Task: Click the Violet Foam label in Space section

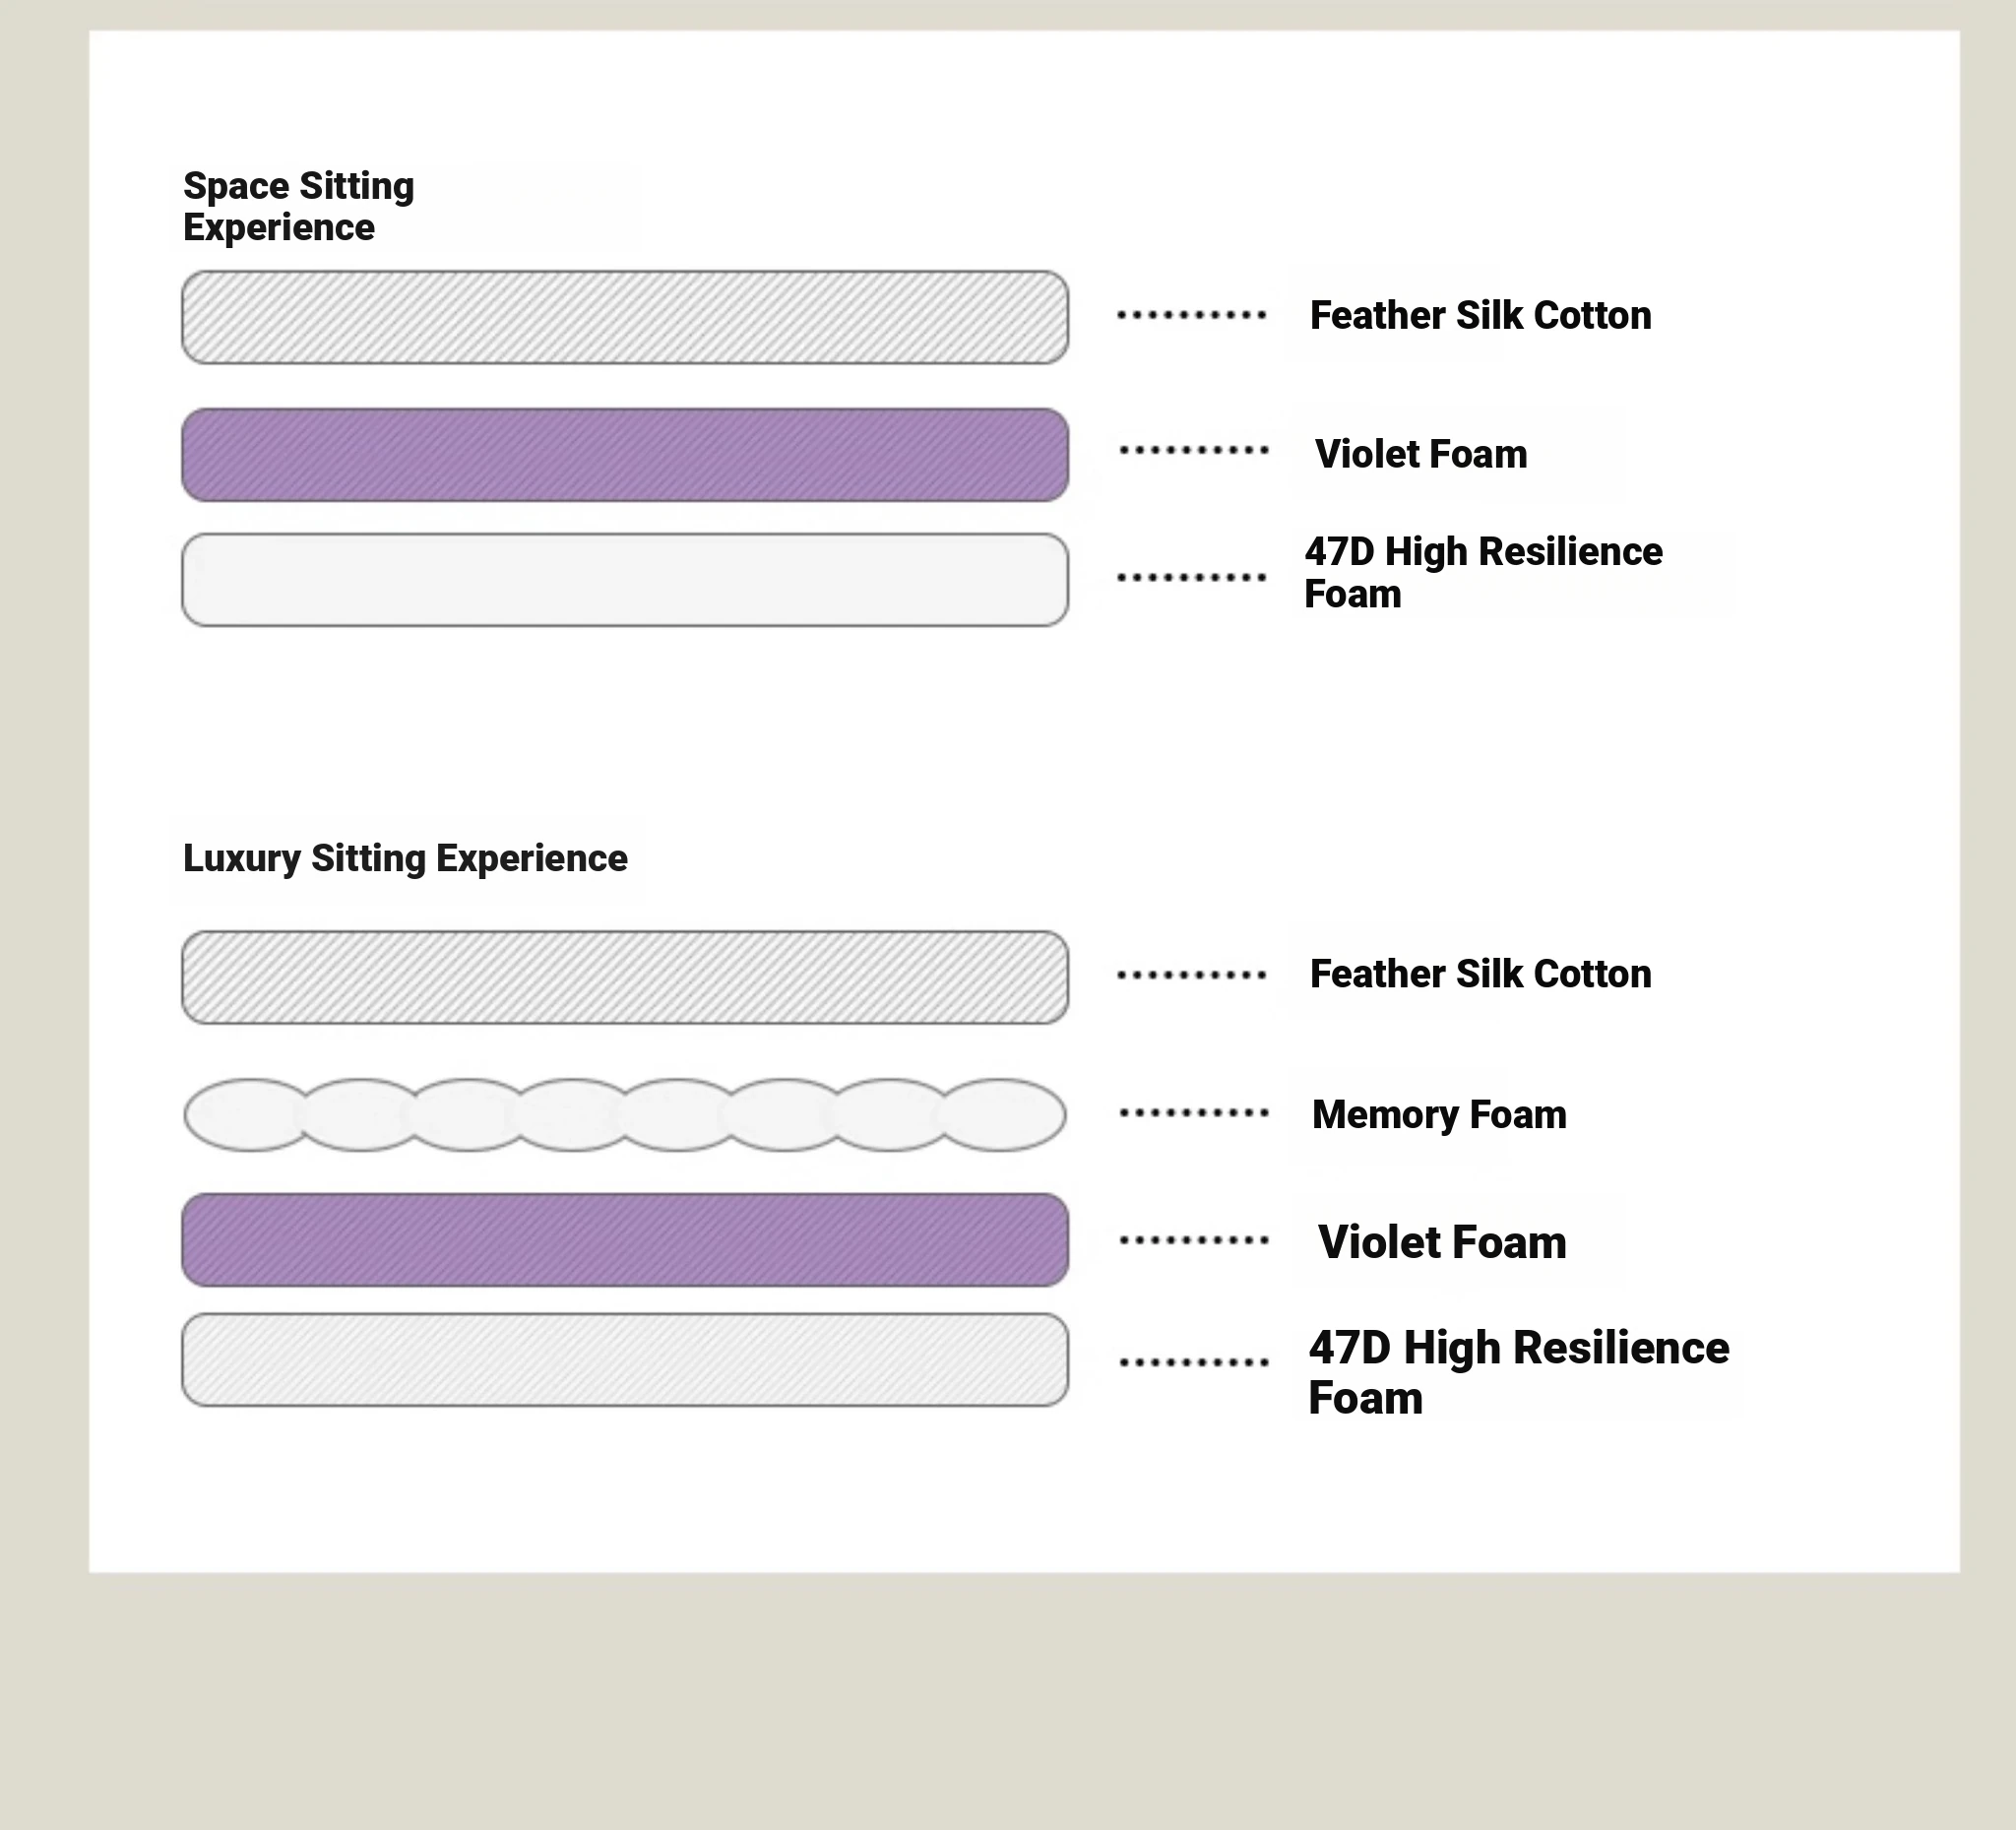Action: pos(1421,454)
